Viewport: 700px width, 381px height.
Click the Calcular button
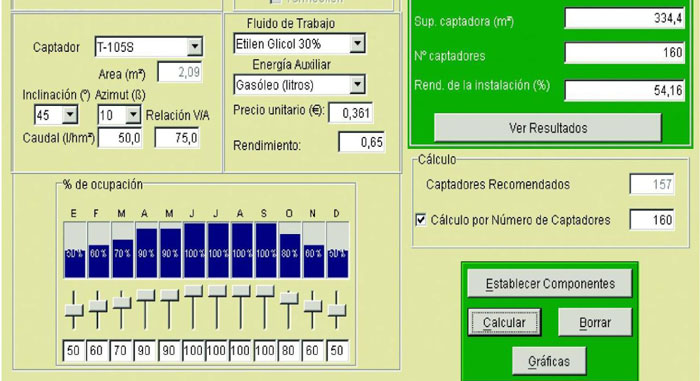coord(504,322)
